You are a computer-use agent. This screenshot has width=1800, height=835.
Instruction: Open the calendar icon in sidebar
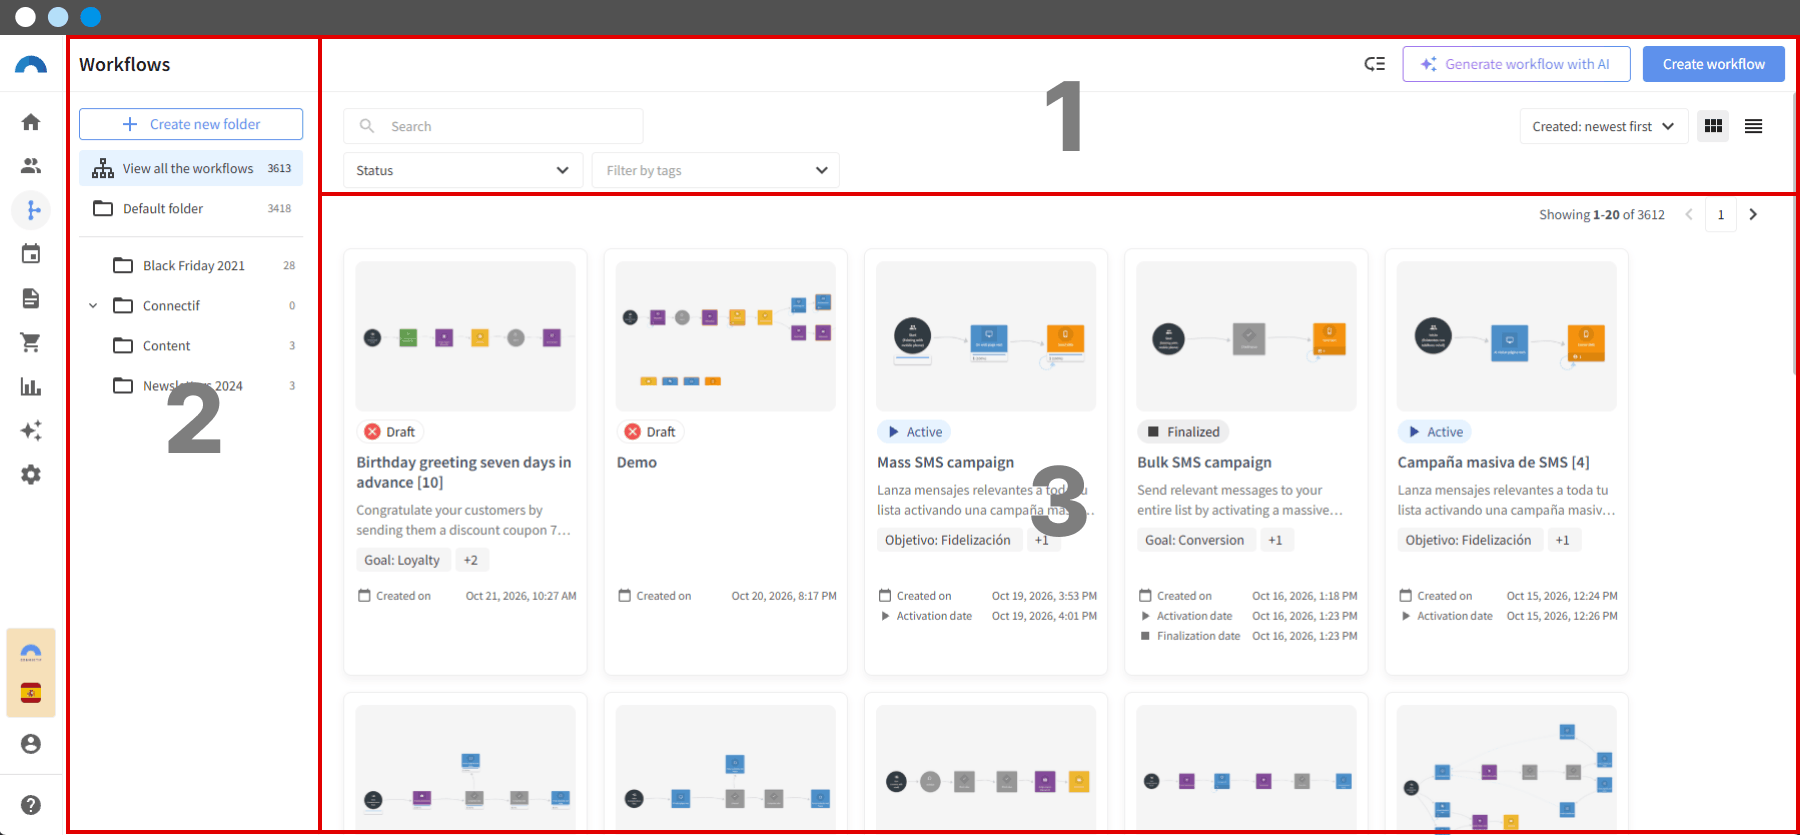point(31,254)
